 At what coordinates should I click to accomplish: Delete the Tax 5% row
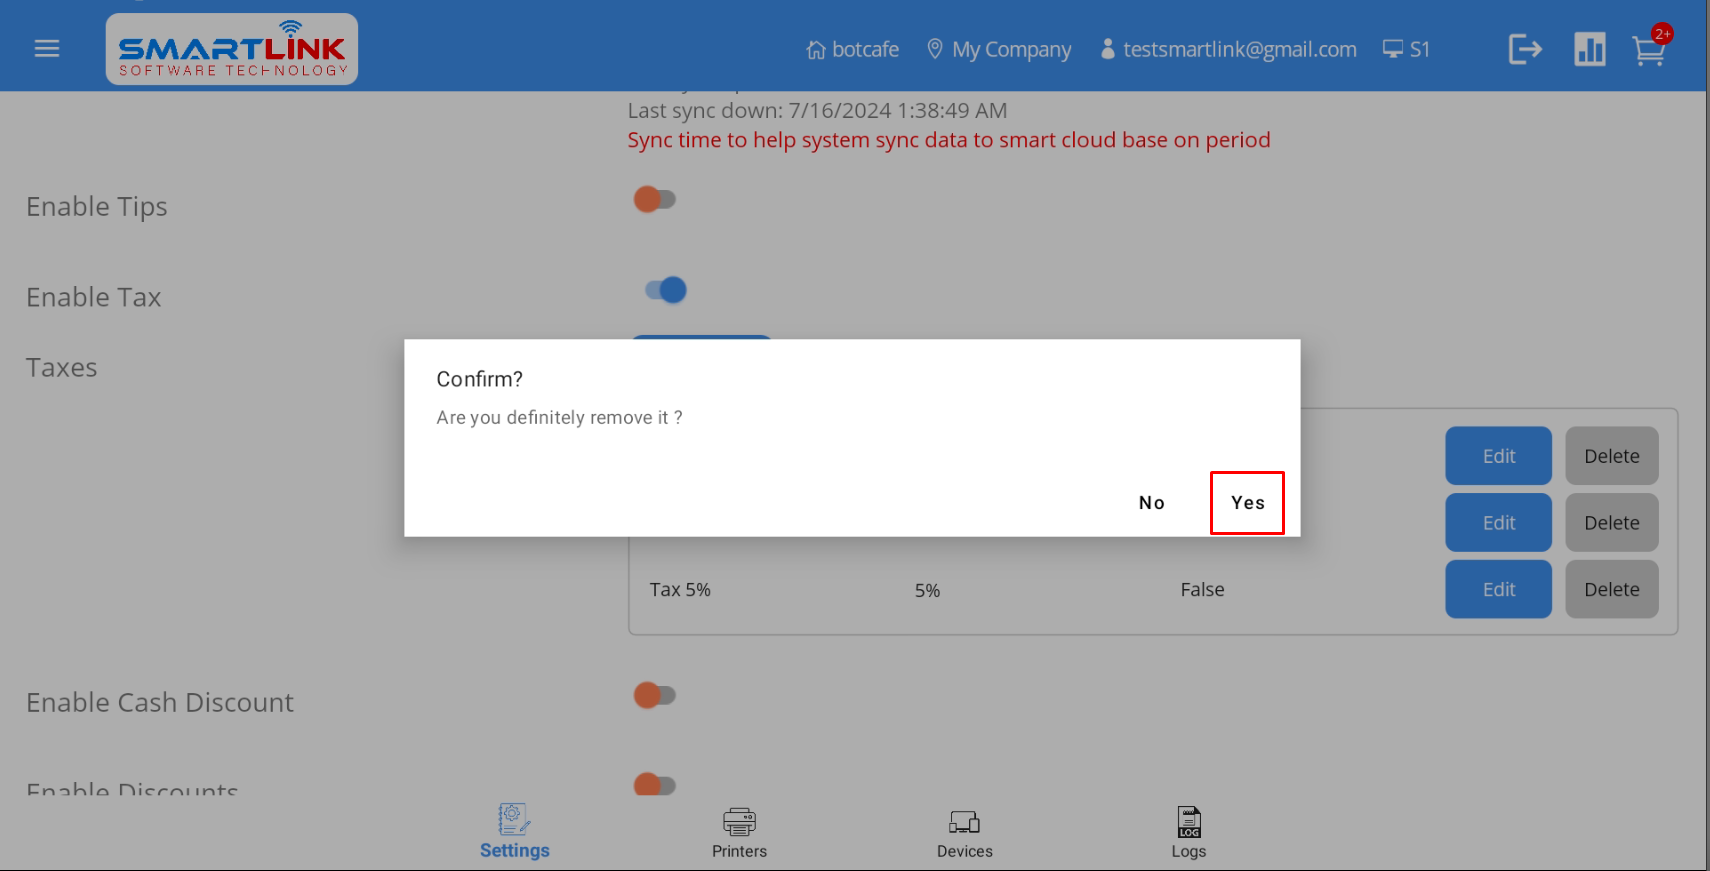(1611, 590)
